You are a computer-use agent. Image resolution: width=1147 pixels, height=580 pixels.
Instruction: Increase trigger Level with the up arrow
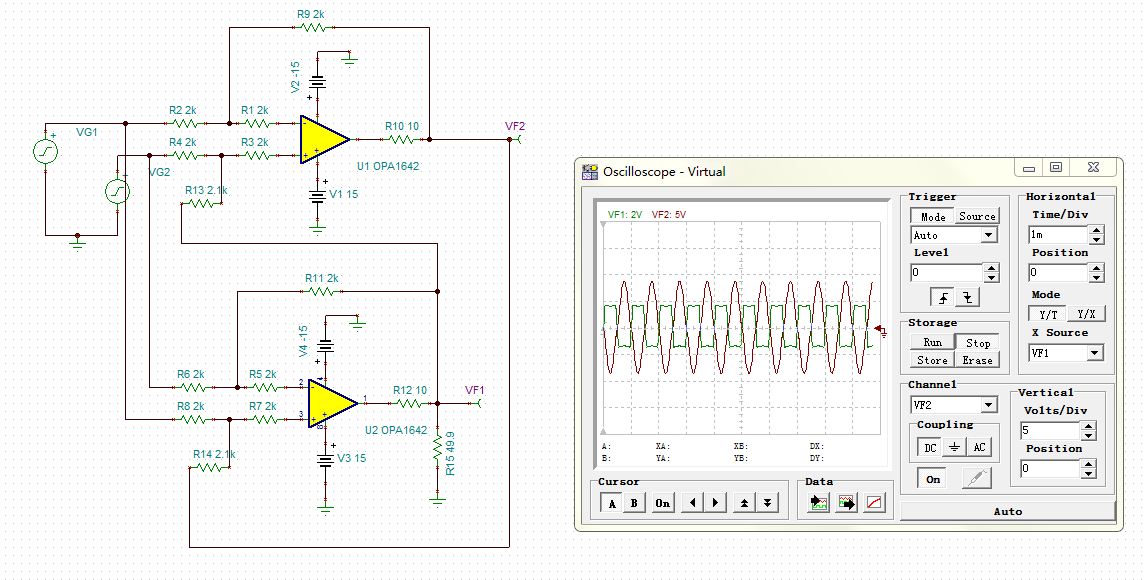point(991,268)
